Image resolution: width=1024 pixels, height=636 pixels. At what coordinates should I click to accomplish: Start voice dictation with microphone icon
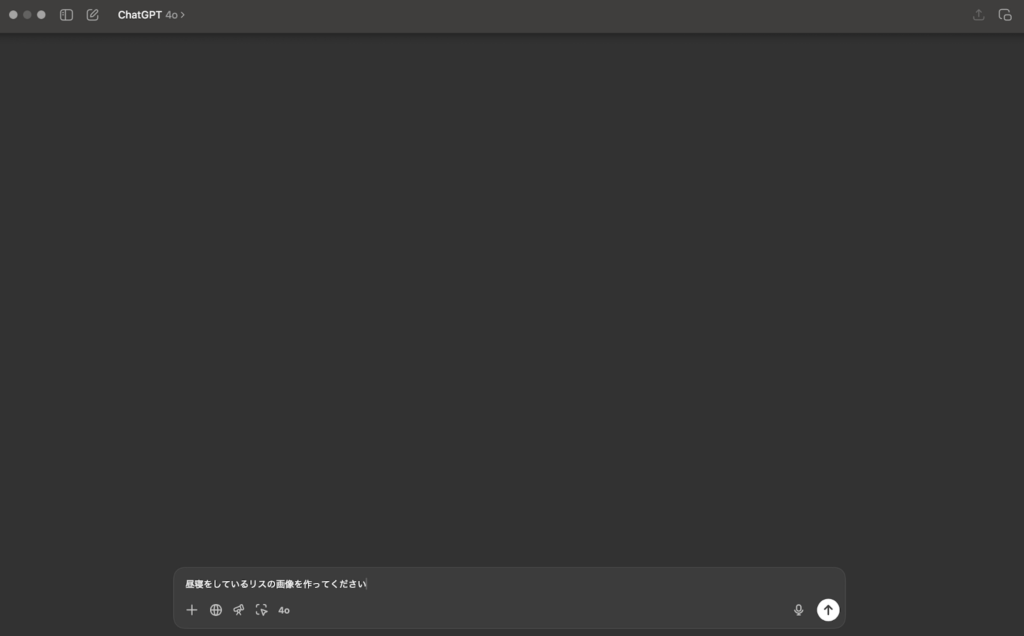pyautogui.click(x=798, y=610)
